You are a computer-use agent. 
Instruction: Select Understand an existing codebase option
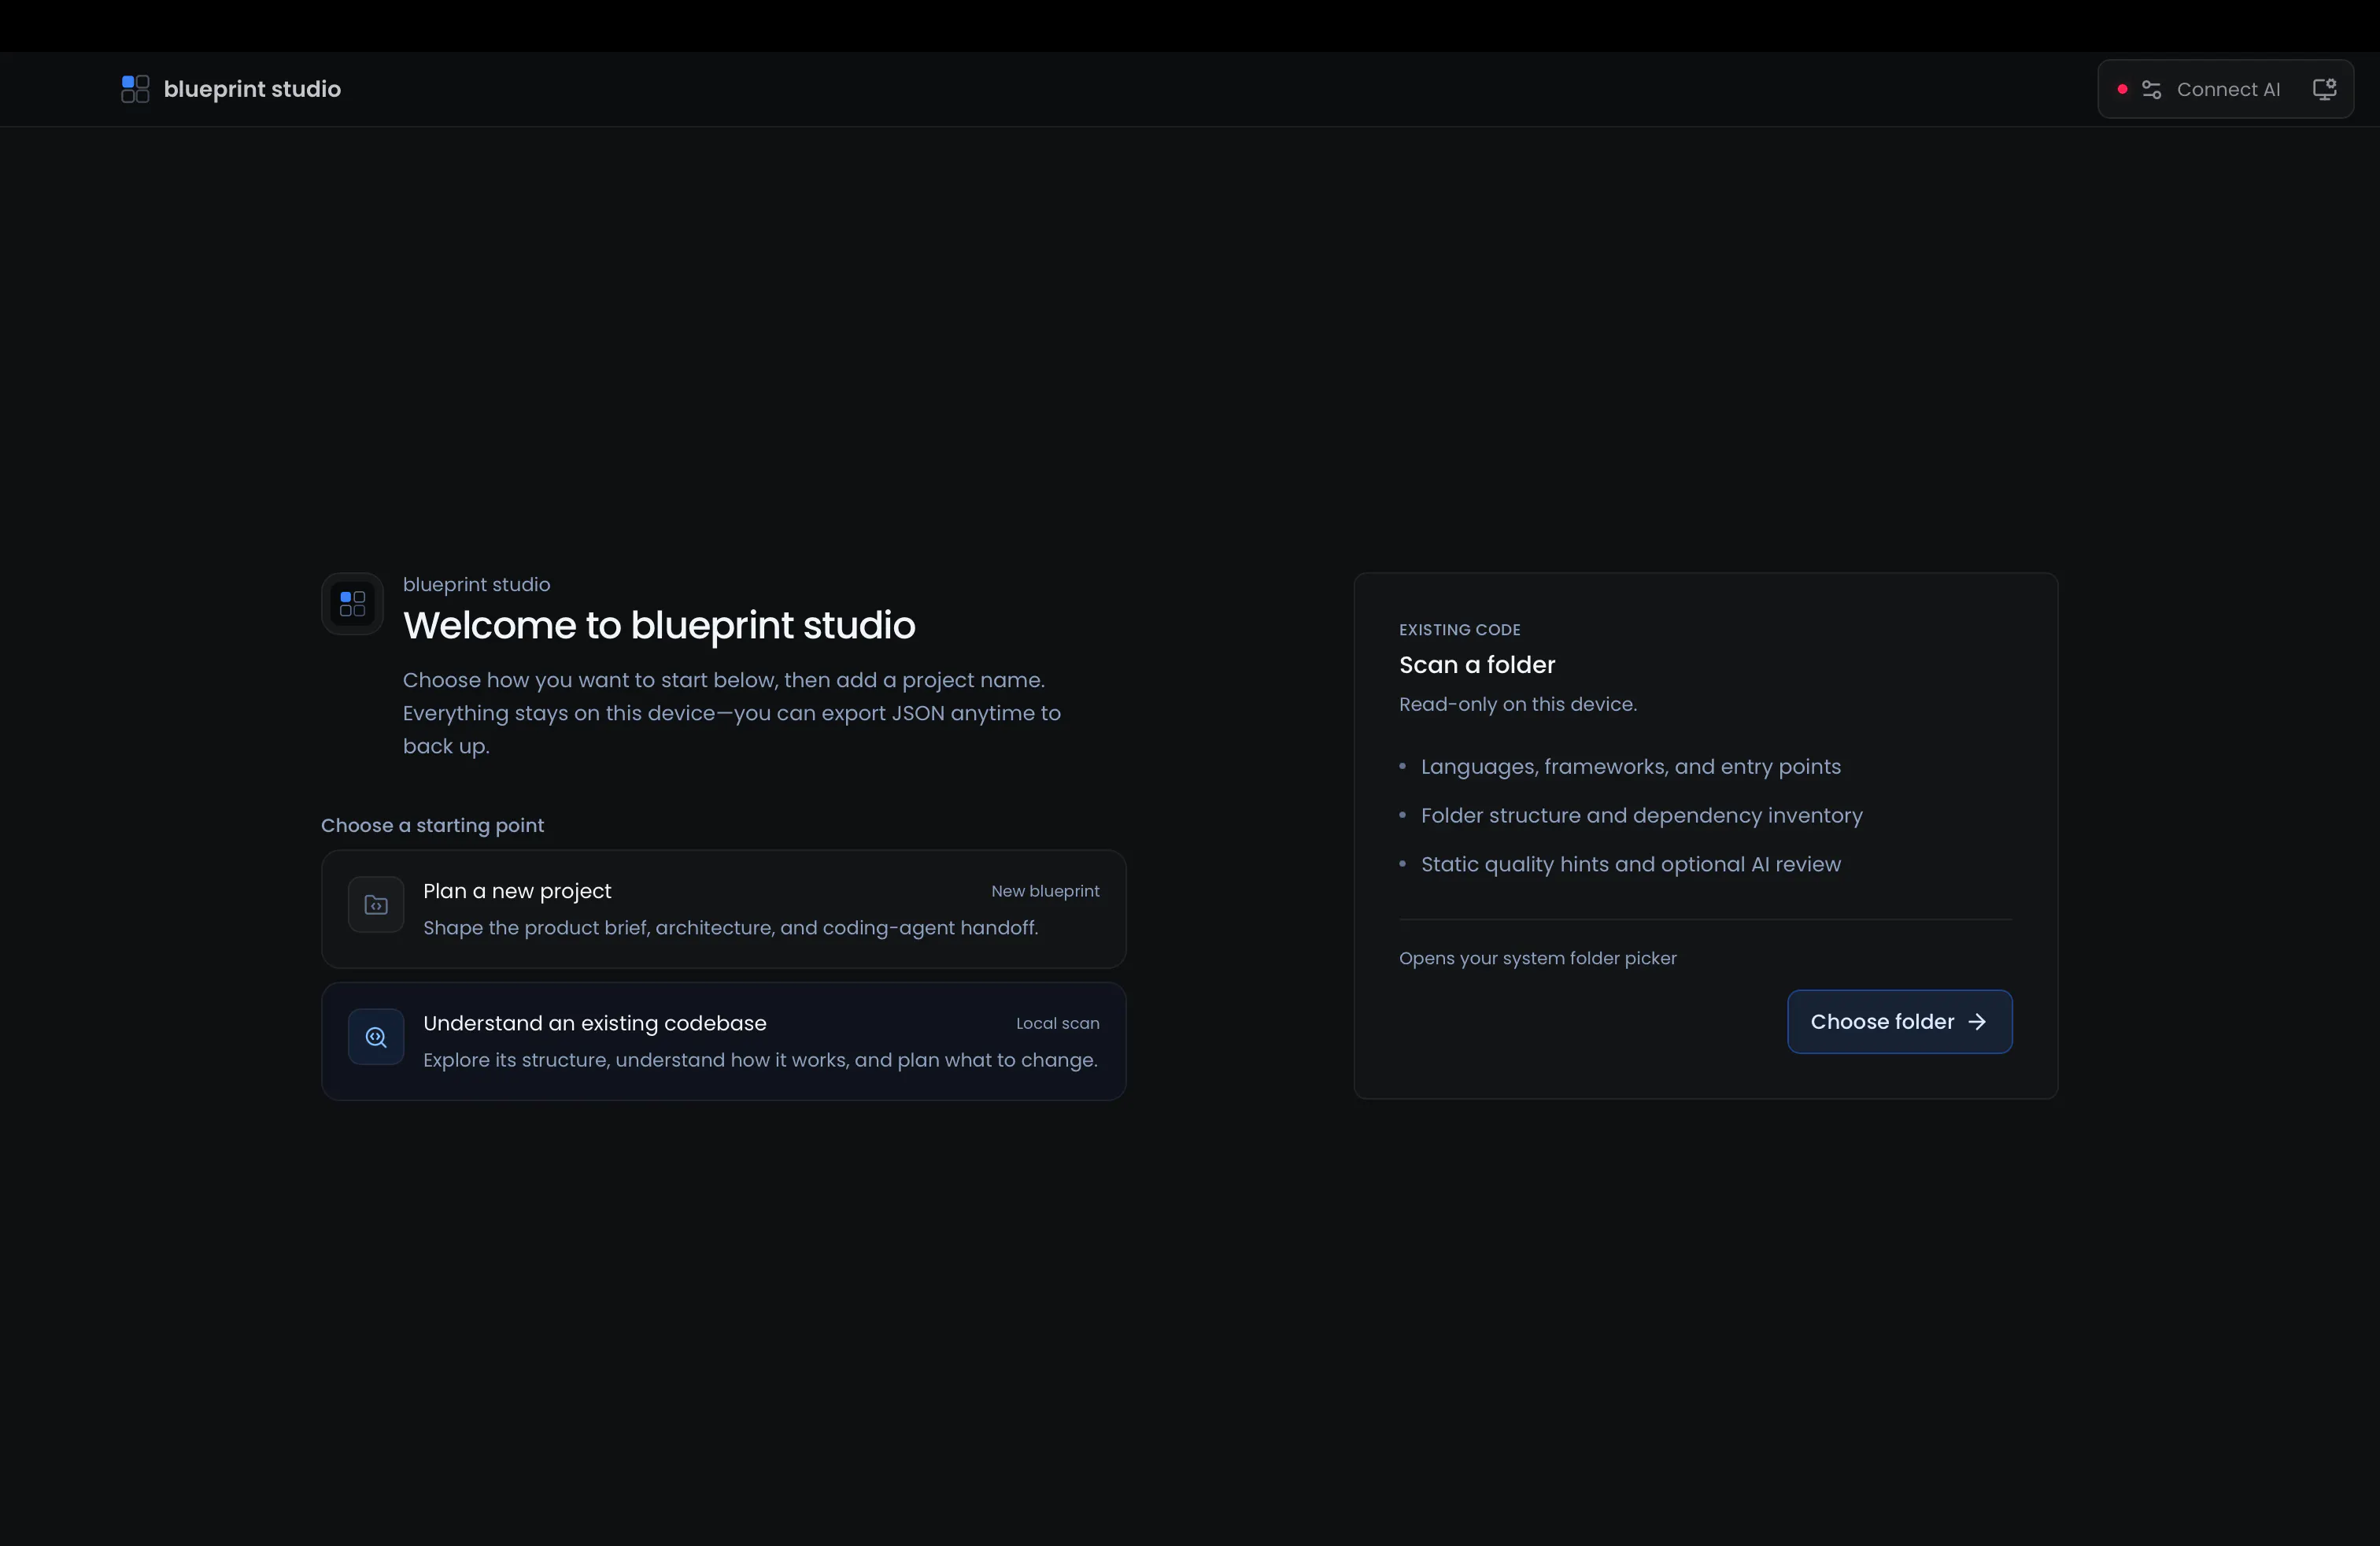pyautogui.click(x=724, y=1041)
